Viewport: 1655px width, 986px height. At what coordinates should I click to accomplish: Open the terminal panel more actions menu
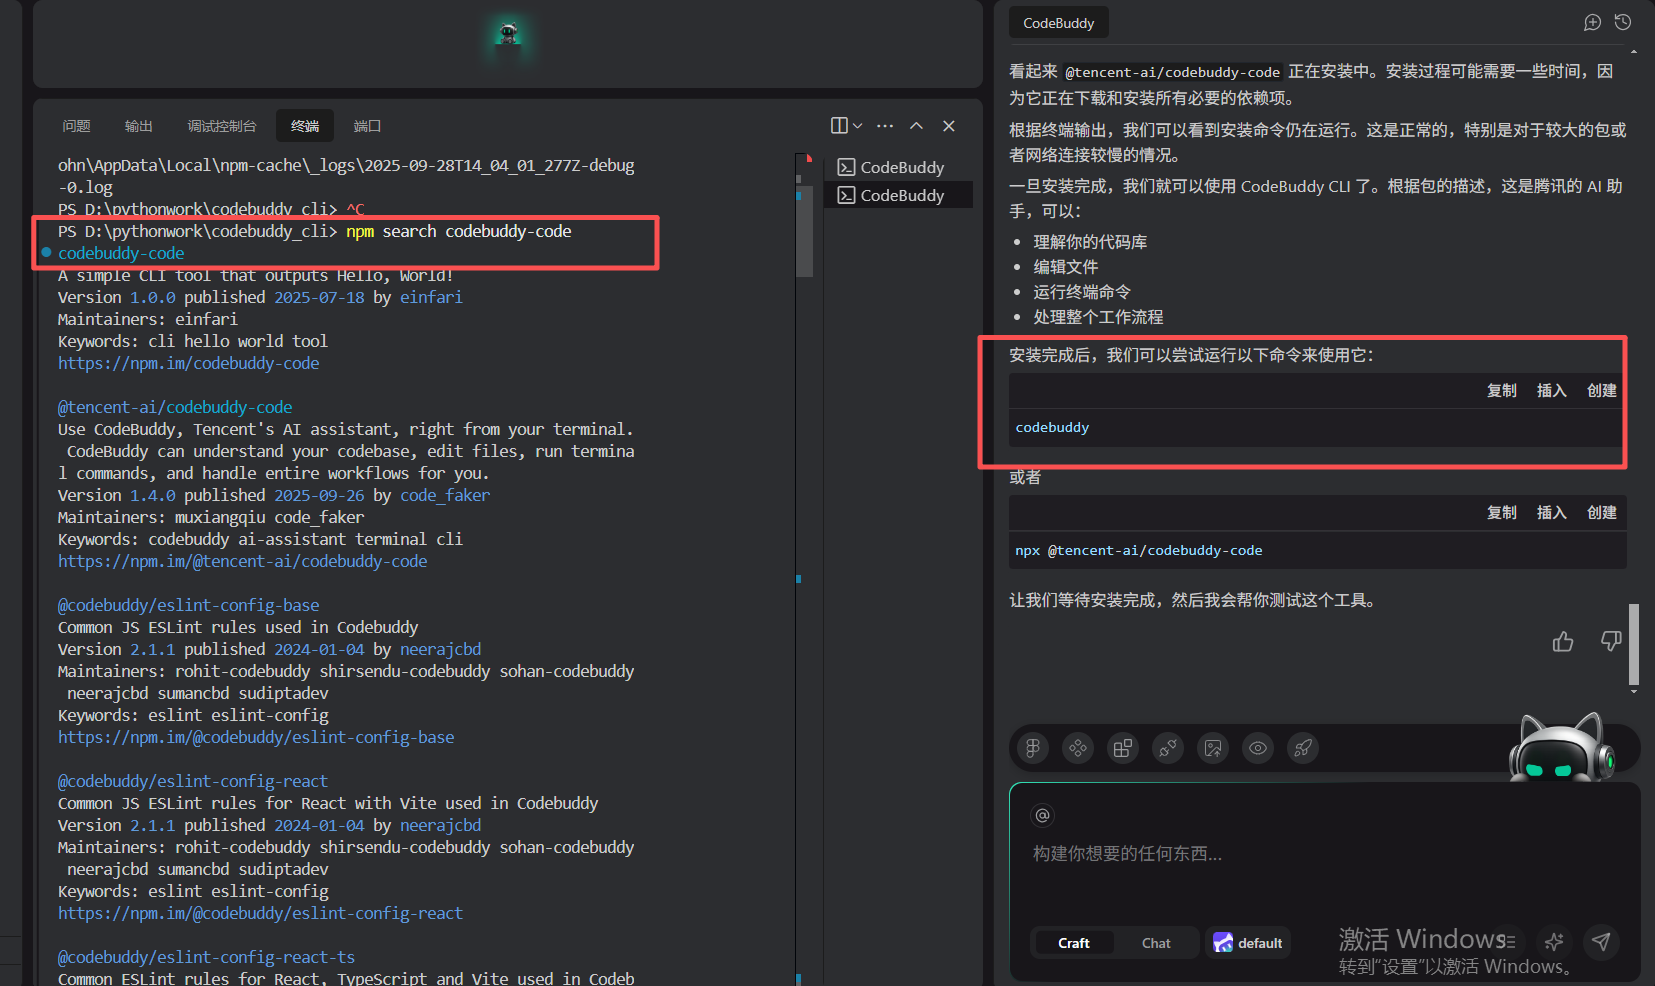(885, 126)
